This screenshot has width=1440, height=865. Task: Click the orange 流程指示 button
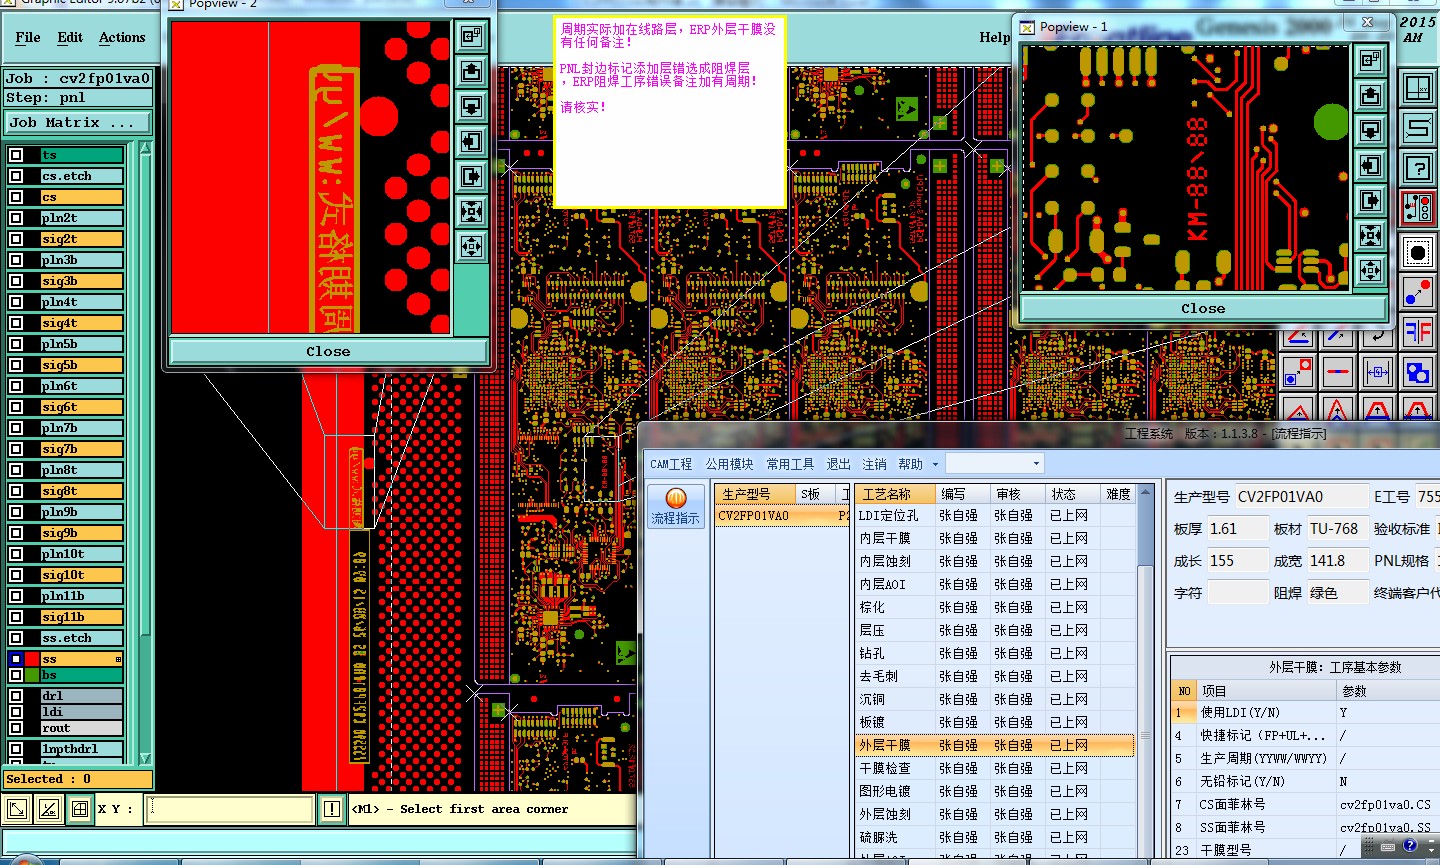coord(675,506)
